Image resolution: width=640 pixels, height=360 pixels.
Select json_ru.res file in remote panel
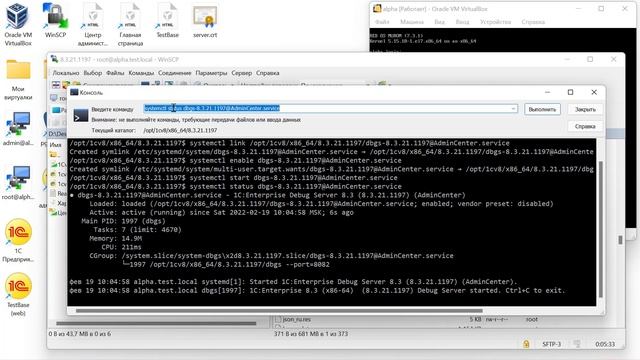tap(294, 319)
